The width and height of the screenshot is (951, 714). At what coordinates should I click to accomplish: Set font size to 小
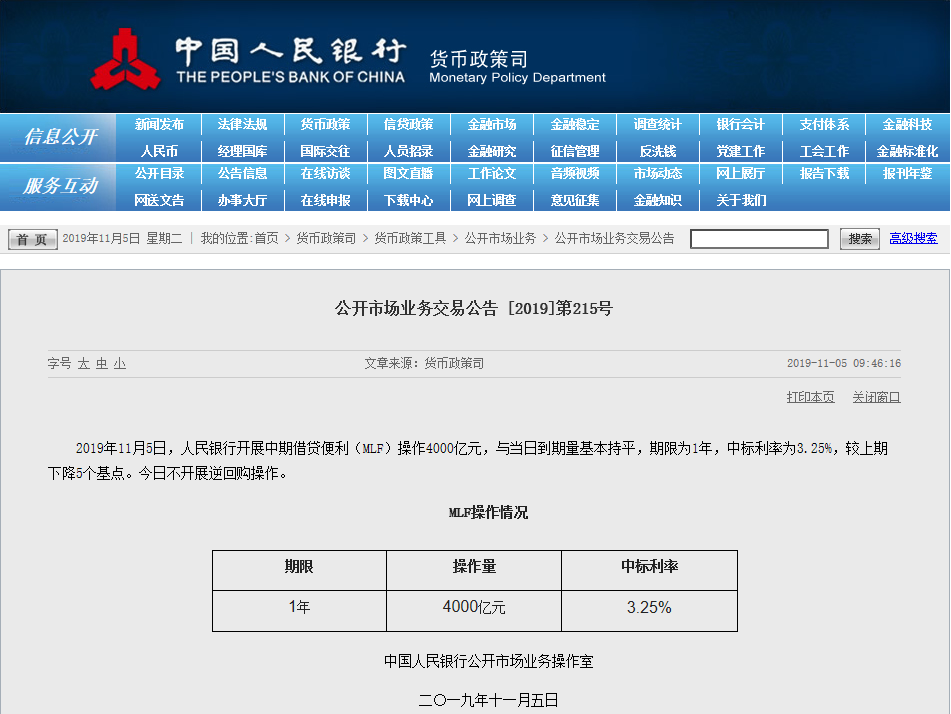point(119,363)
